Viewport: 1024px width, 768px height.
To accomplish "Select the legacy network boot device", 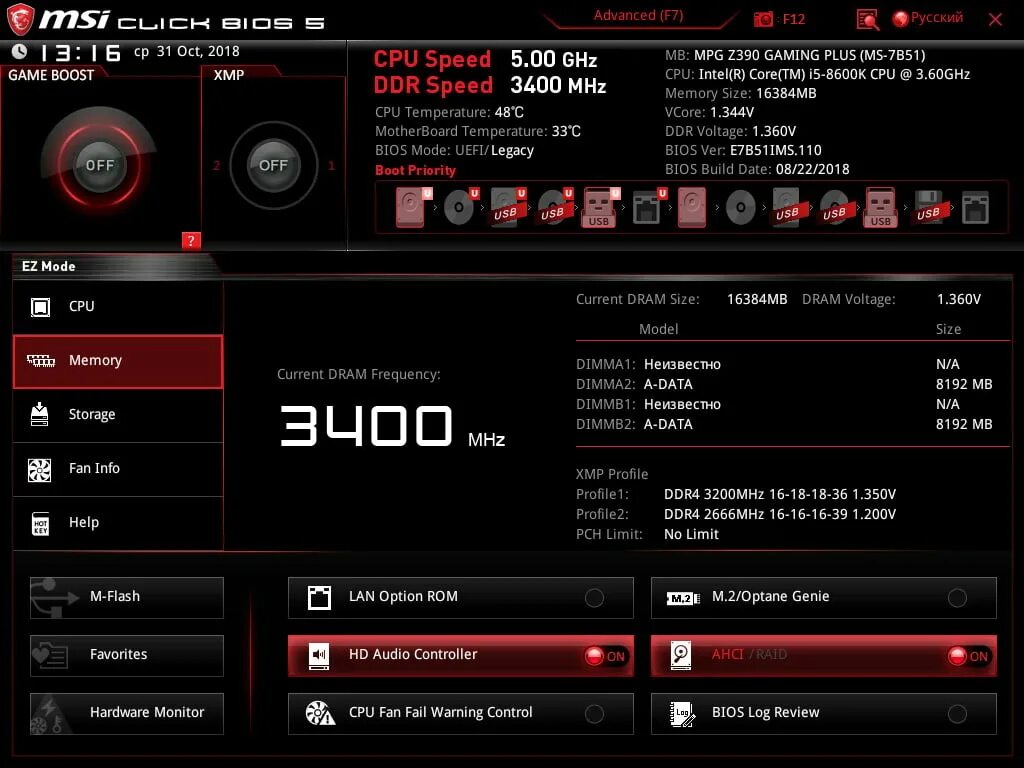I will (x=975, y=208).
